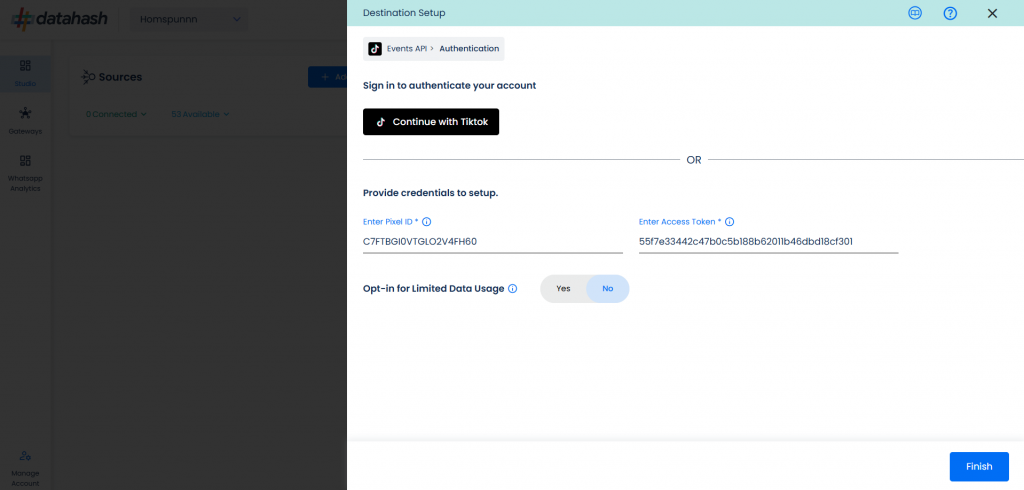Click the 'Enter Pixel ID' label
The image size is (1024, 490).
391,222
